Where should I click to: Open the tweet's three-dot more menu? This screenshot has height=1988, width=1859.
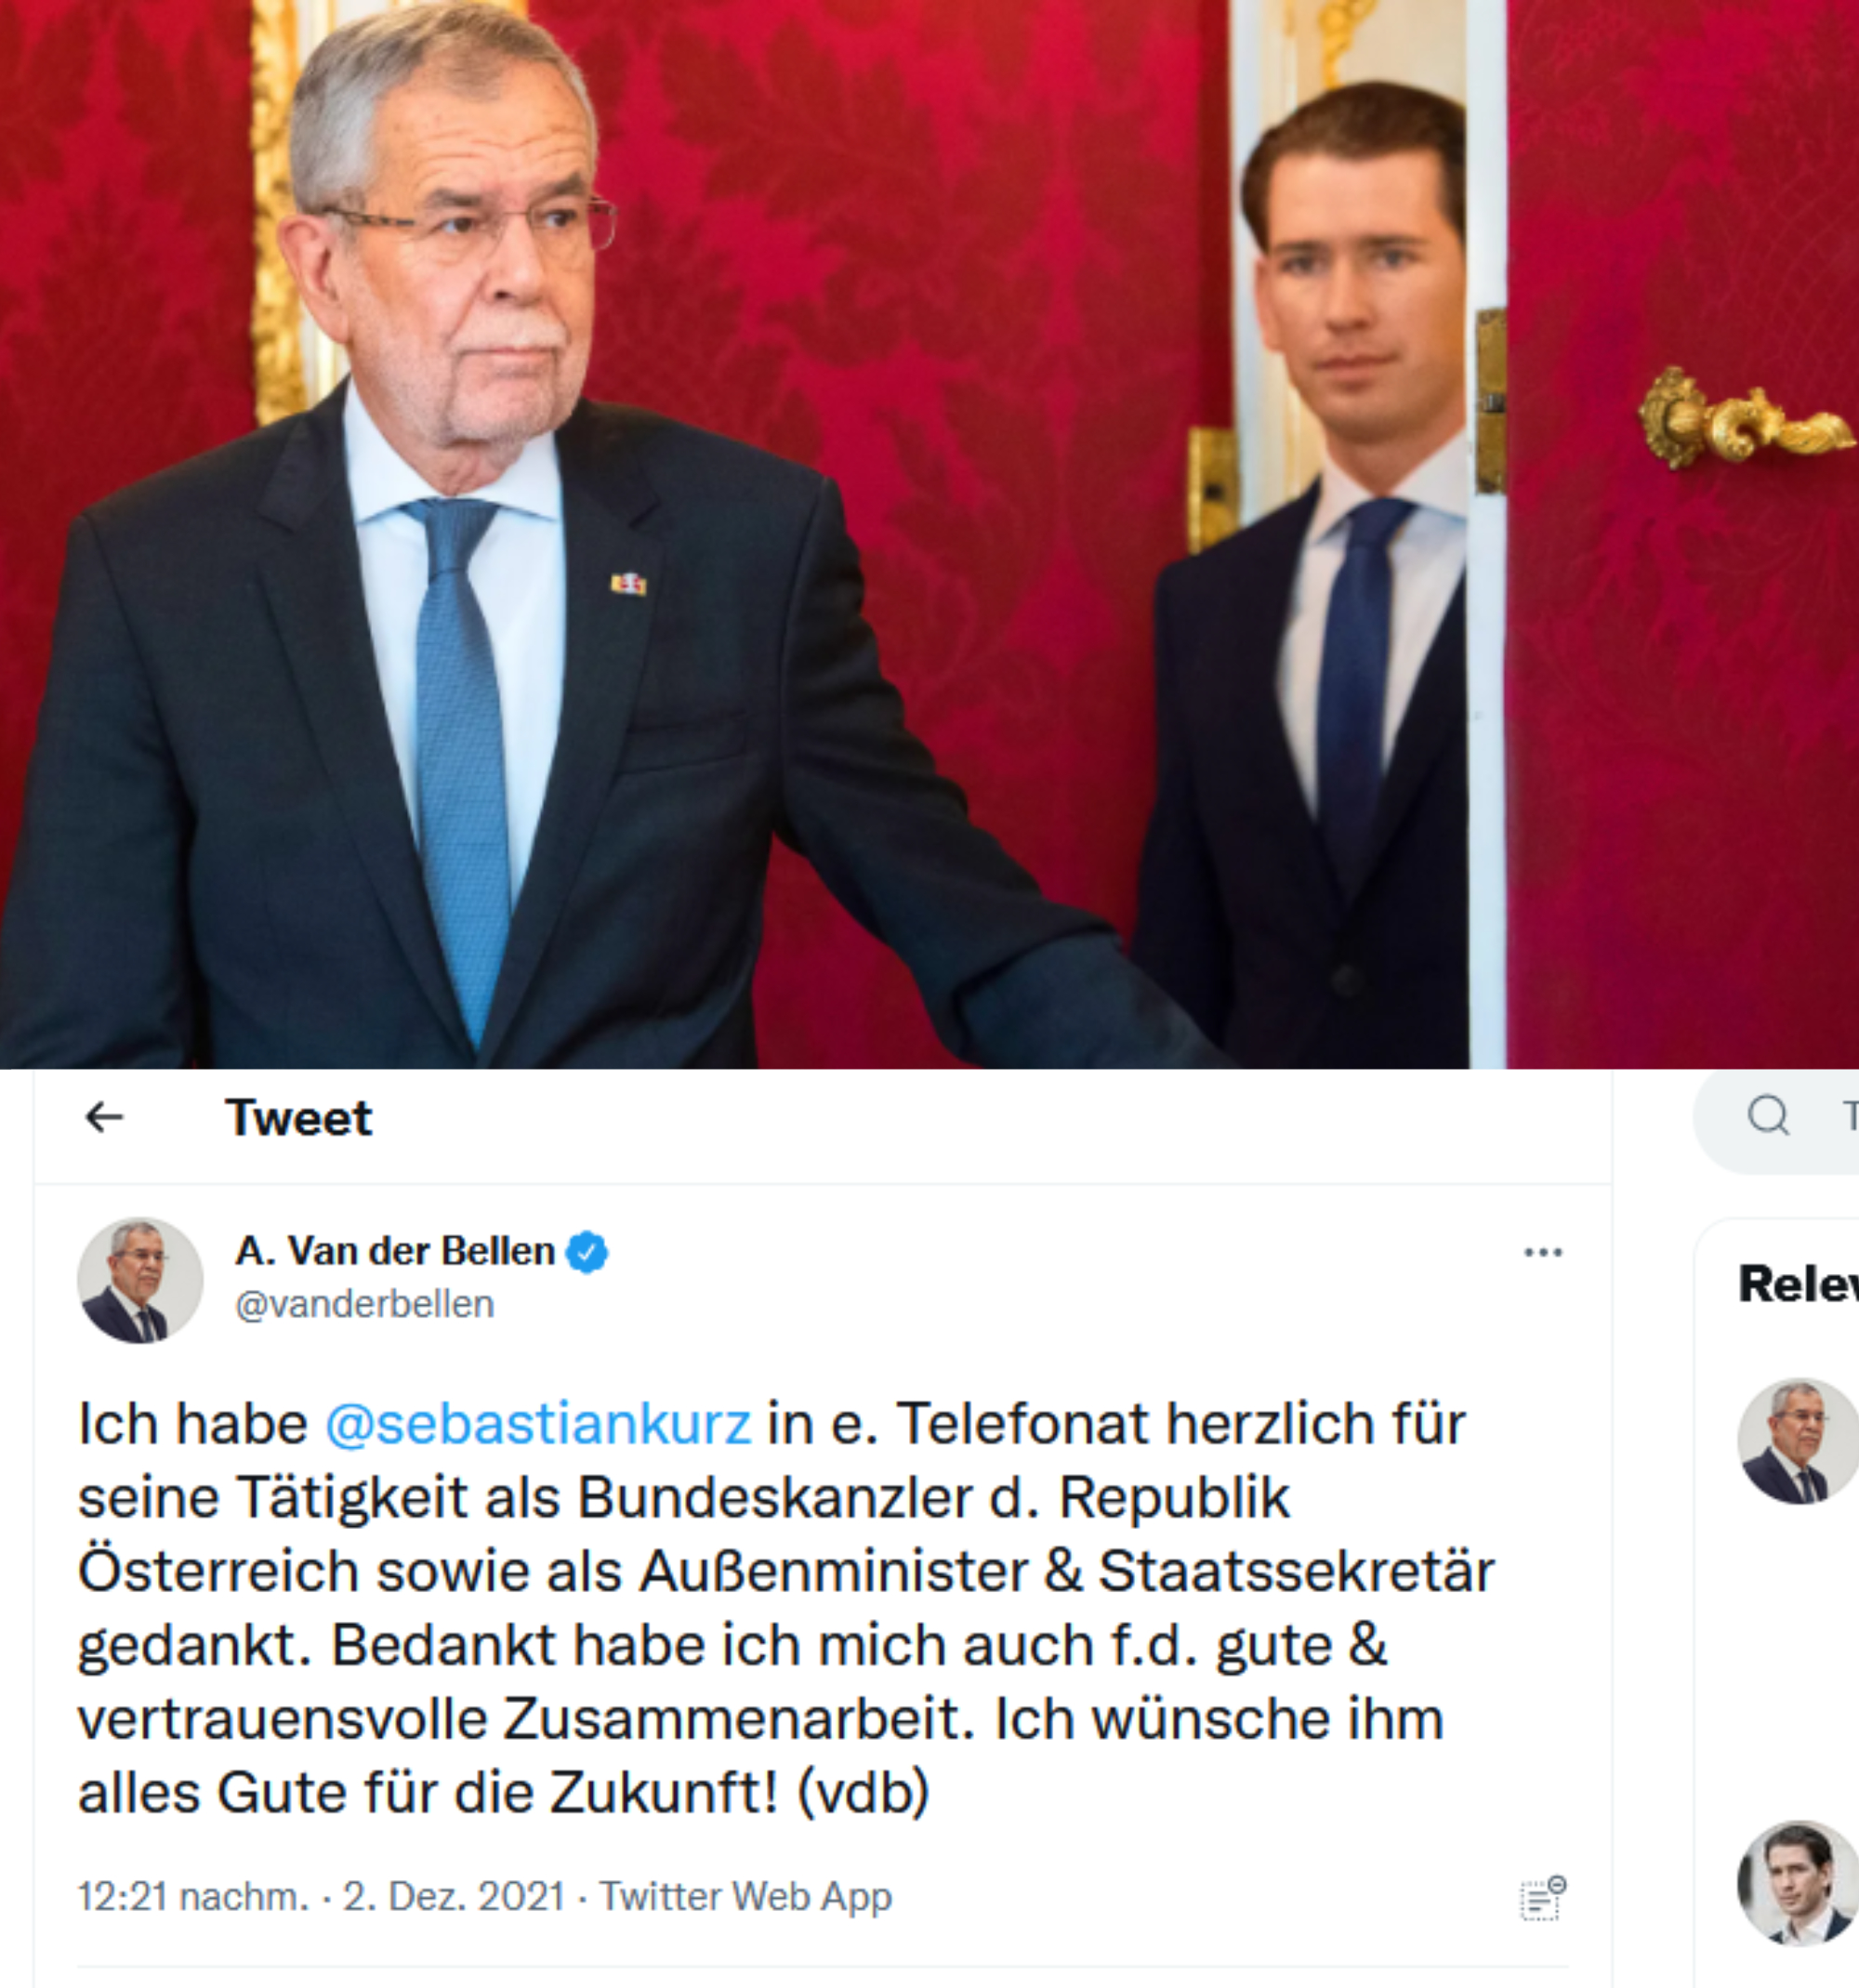(x=1542, y=1252)
